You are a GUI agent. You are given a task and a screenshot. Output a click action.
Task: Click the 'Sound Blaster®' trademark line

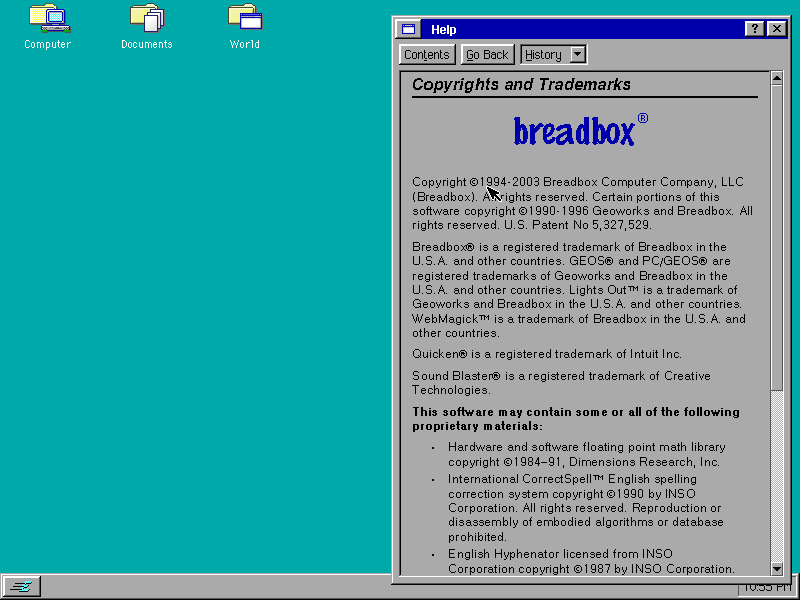pyautogui.click(x=561, y=383)
